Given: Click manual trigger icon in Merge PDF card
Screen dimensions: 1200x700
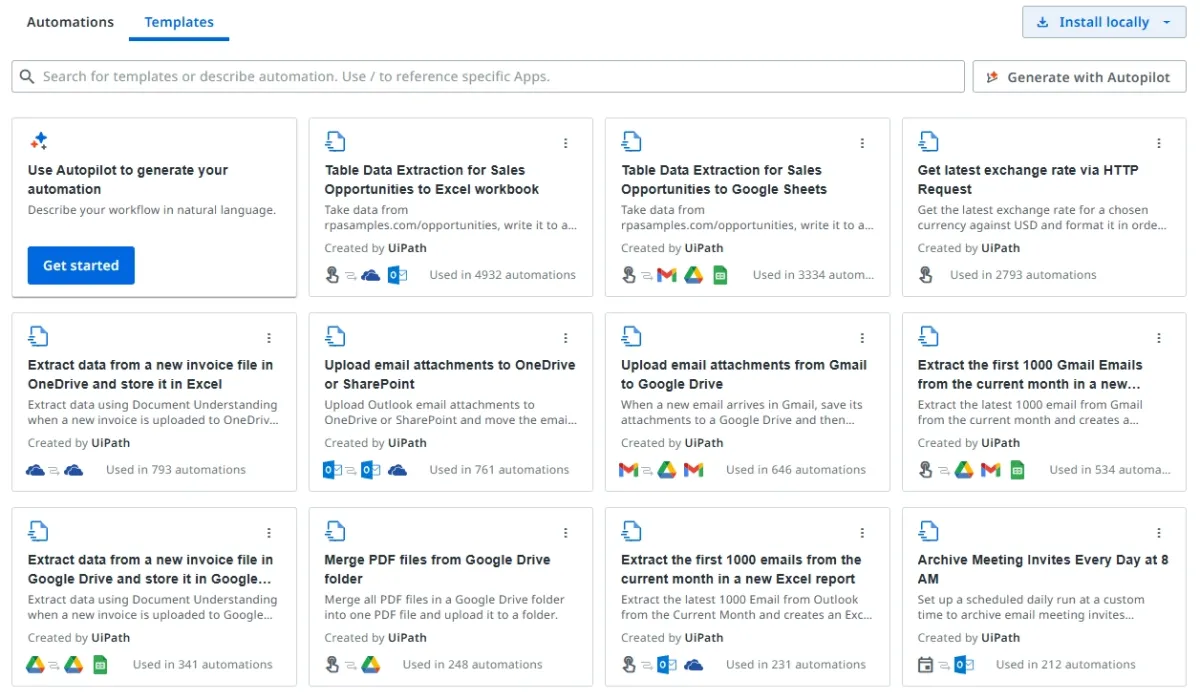Looking at the screenshot, I should coord(333,665).
